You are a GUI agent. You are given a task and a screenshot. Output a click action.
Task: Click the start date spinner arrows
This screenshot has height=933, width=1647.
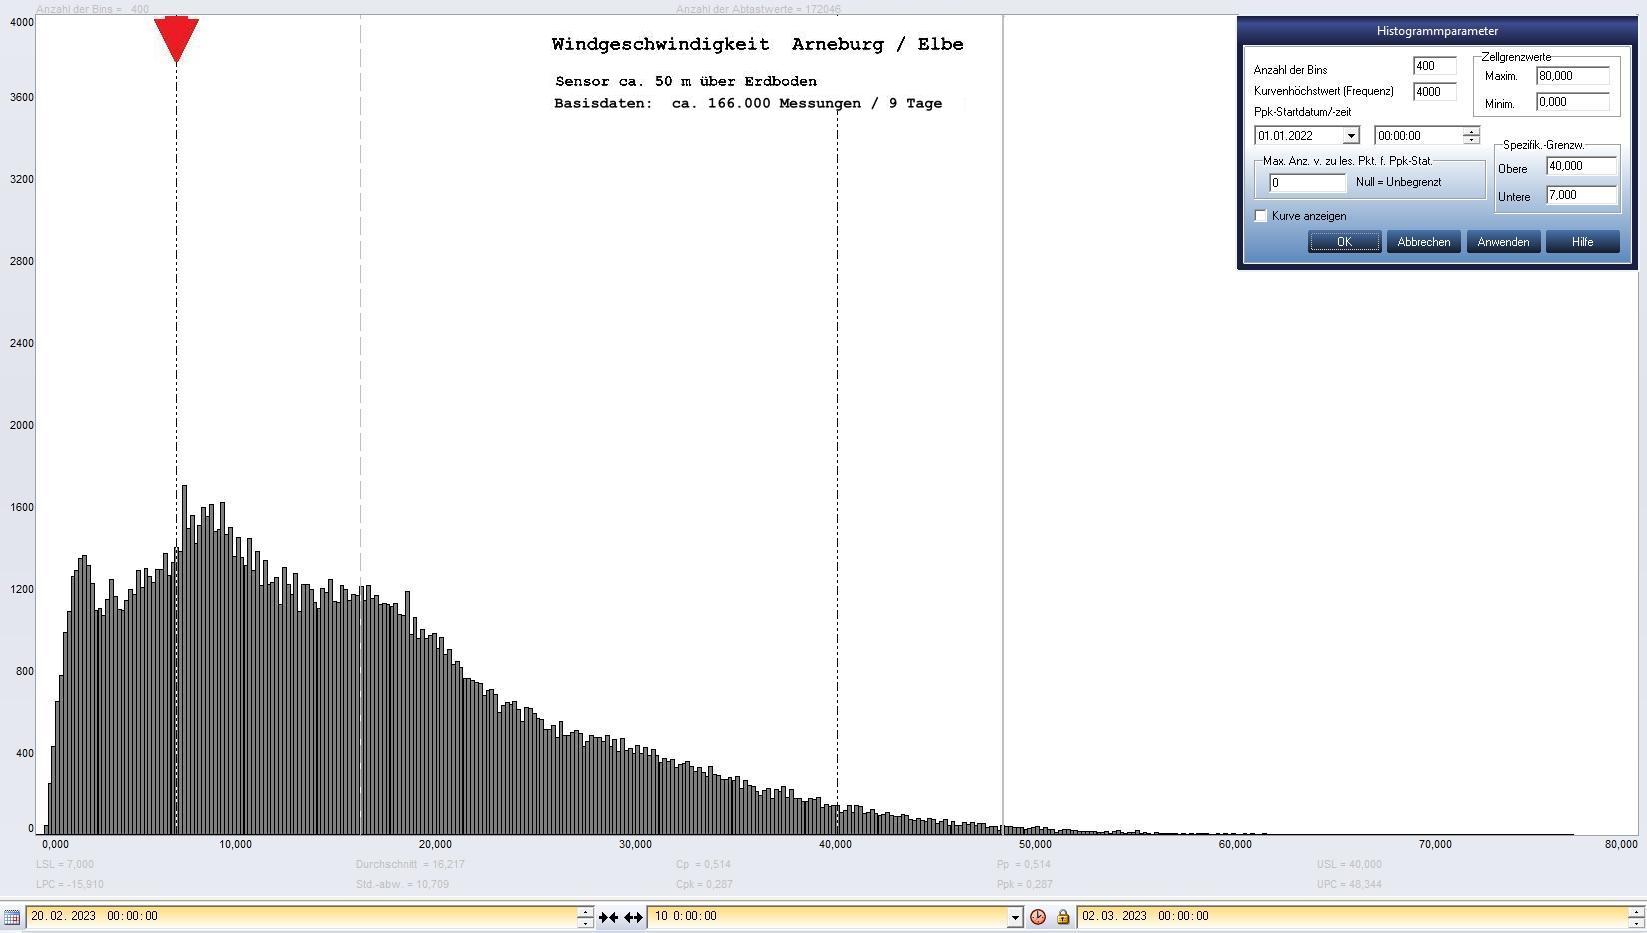click(585, 917)
